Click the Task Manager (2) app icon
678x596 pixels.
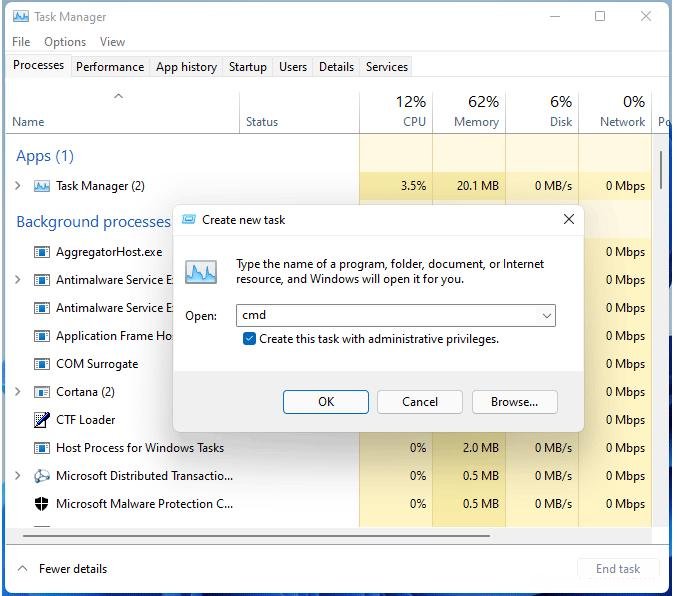(x=42, y=186)
